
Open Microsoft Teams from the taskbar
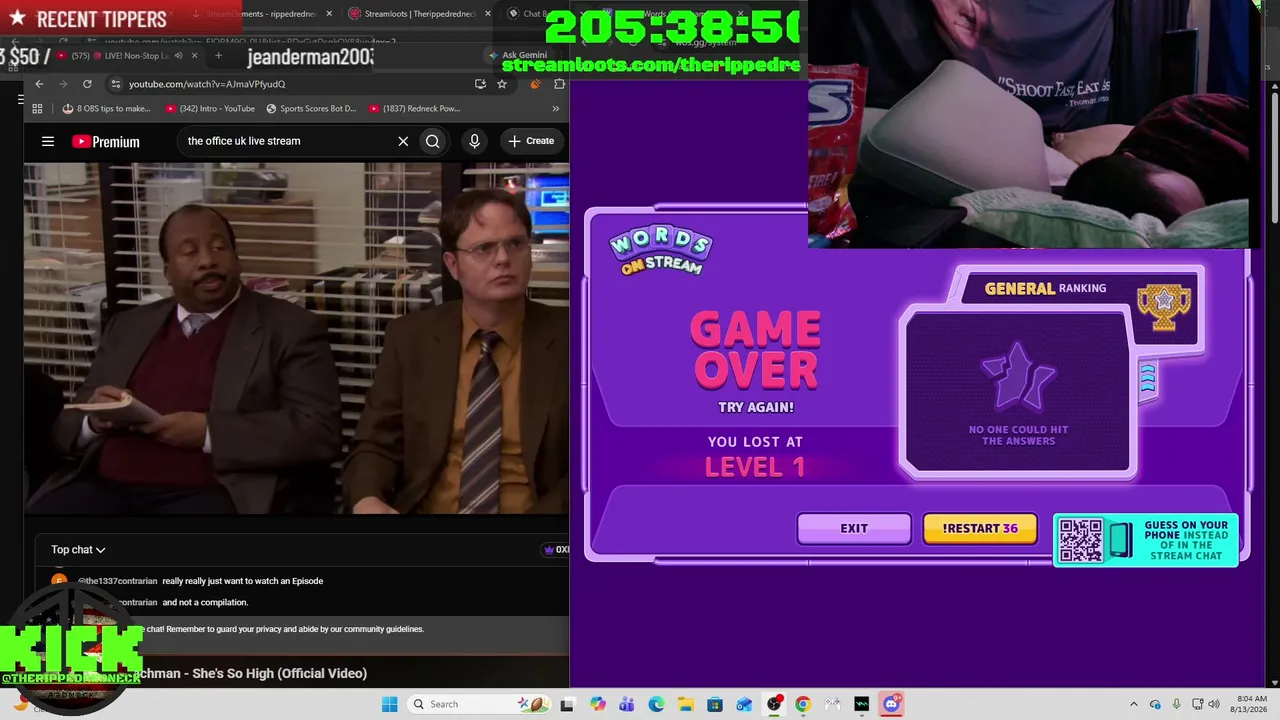626,704
